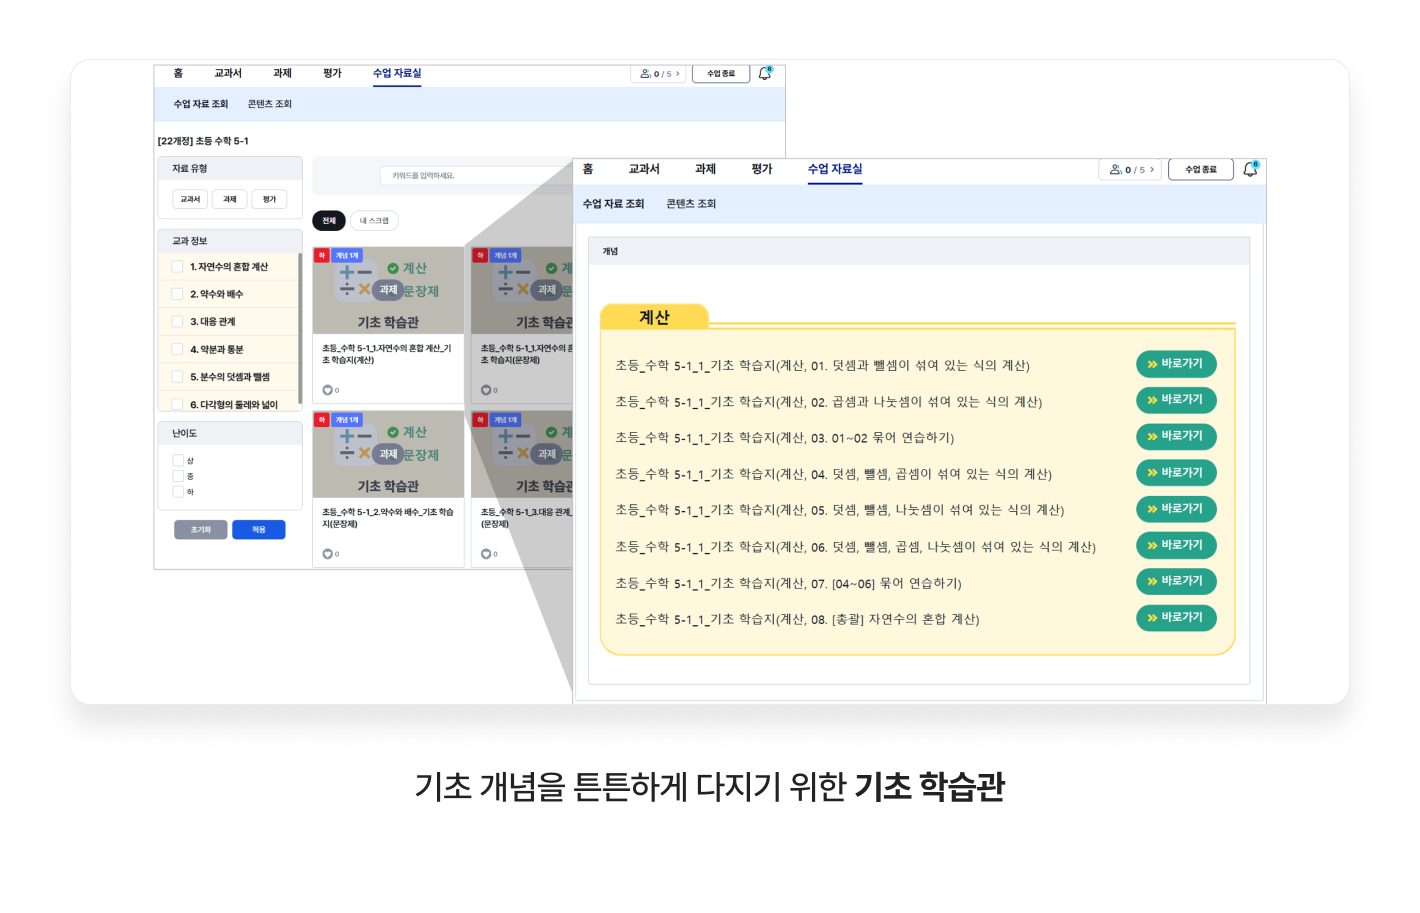Screen dimensions: 1420x913
Task: Click the 교과 정보 list scrollbar
Action: 300,330
